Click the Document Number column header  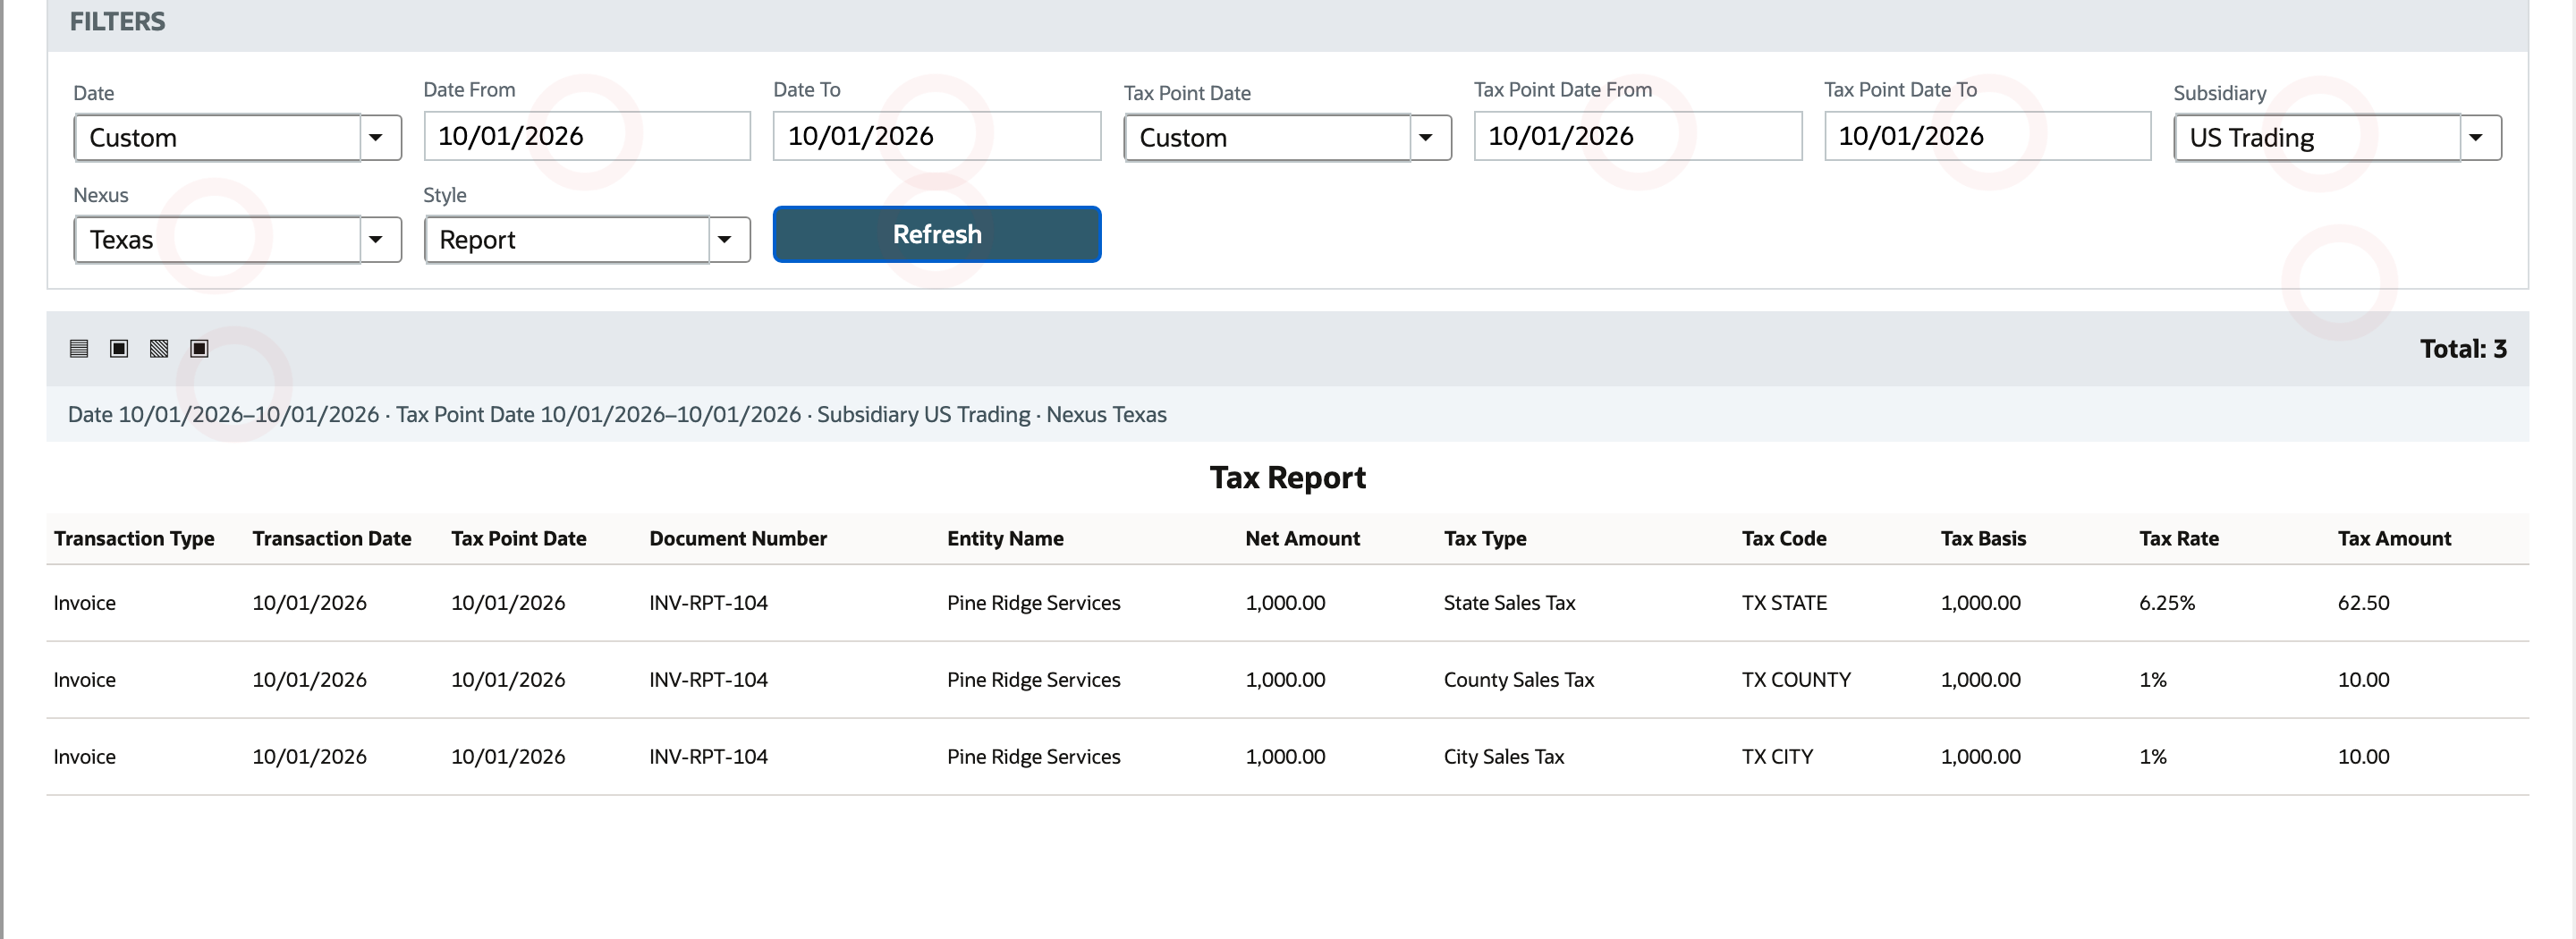click(x=738, y=539)
